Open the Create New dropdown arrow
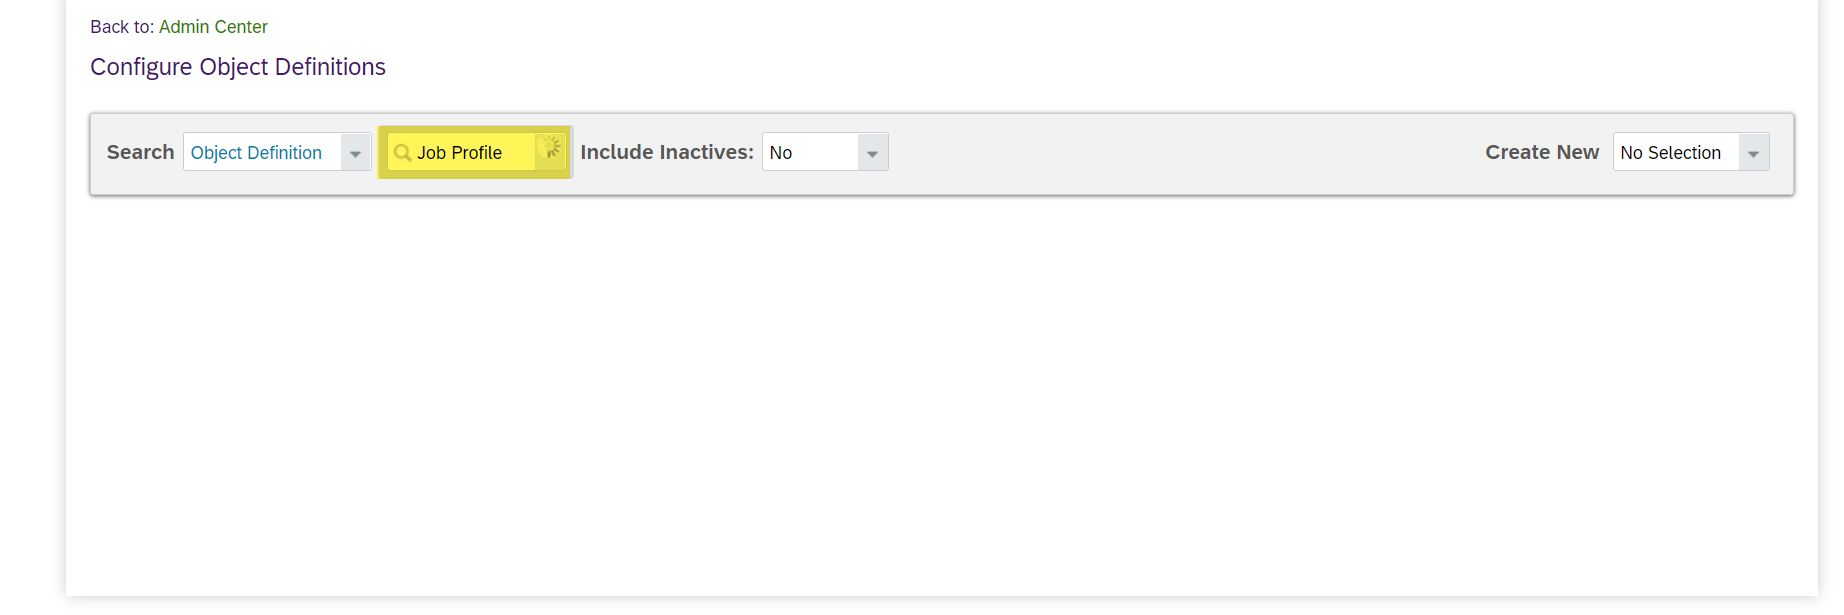The width and height of the screenshot is (1844, 615). 1754,153
